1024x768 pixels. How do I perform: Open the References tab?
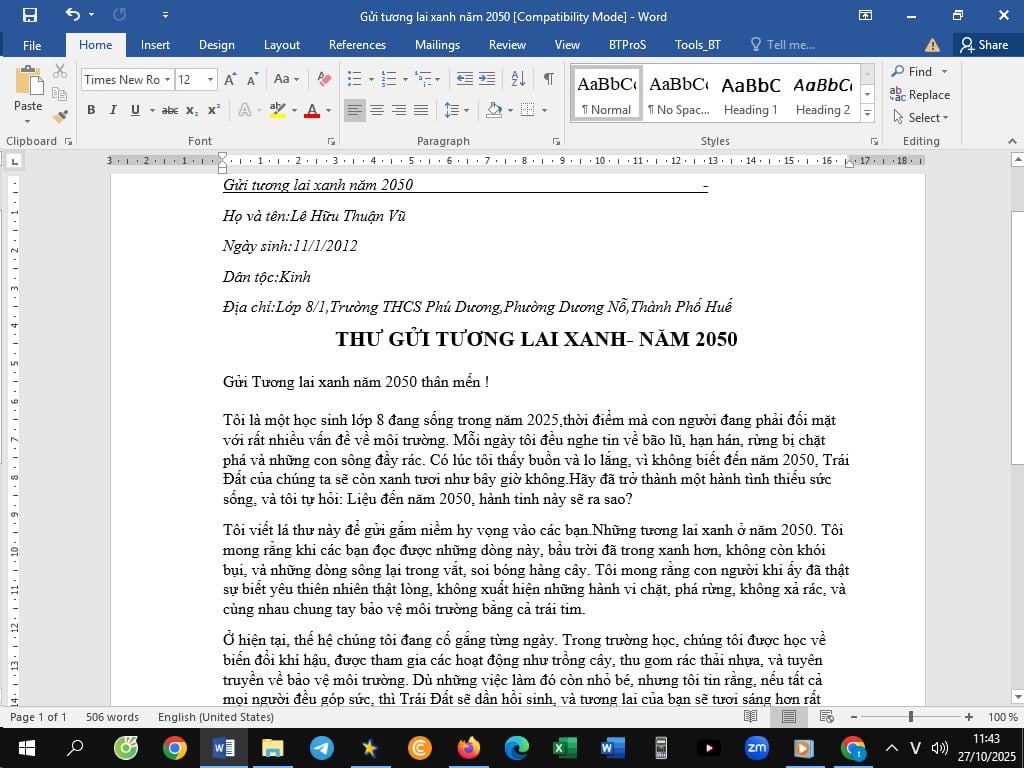coord(357,45)
